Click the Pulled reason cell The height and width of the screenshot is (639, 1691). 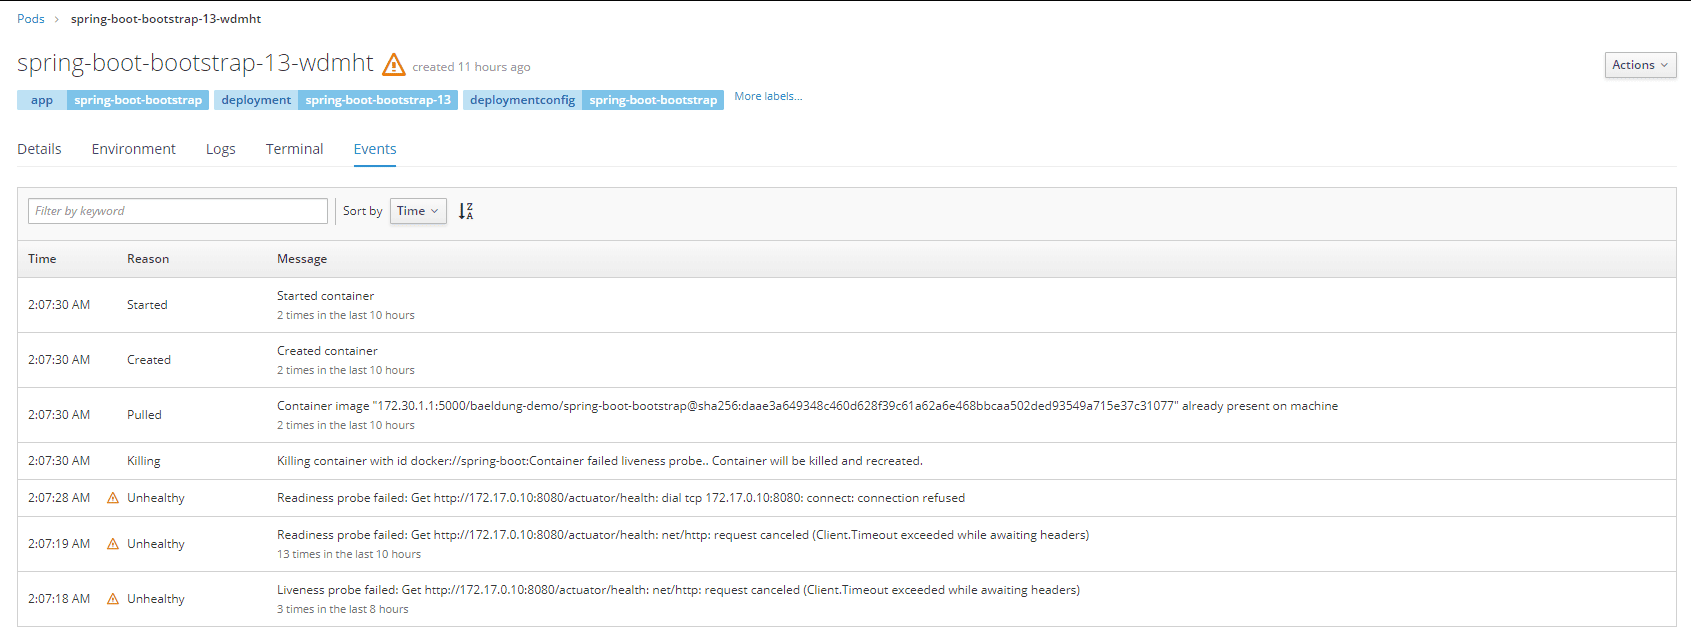(x=144, y=415)
